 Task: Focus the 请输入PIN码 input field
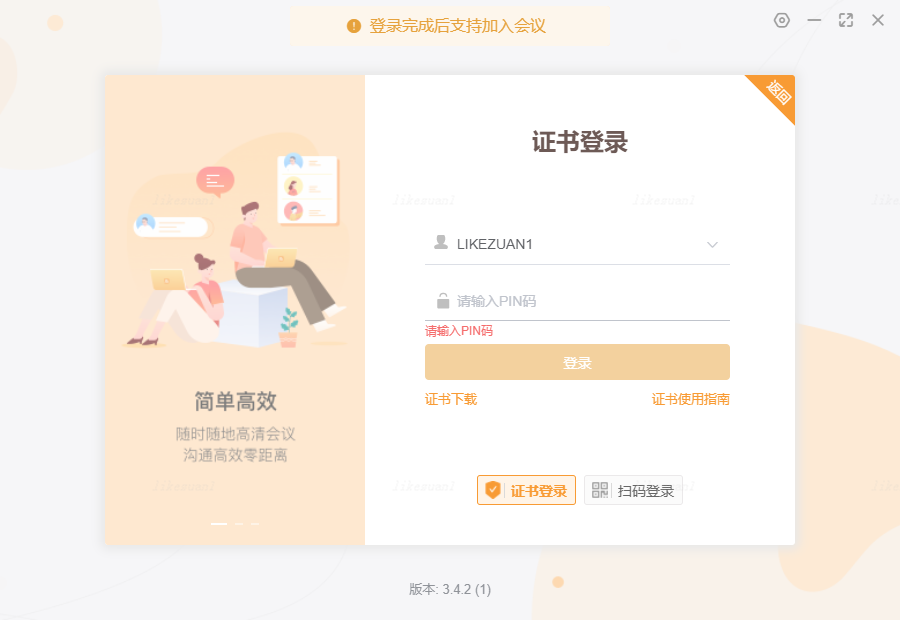pos(577,301)
